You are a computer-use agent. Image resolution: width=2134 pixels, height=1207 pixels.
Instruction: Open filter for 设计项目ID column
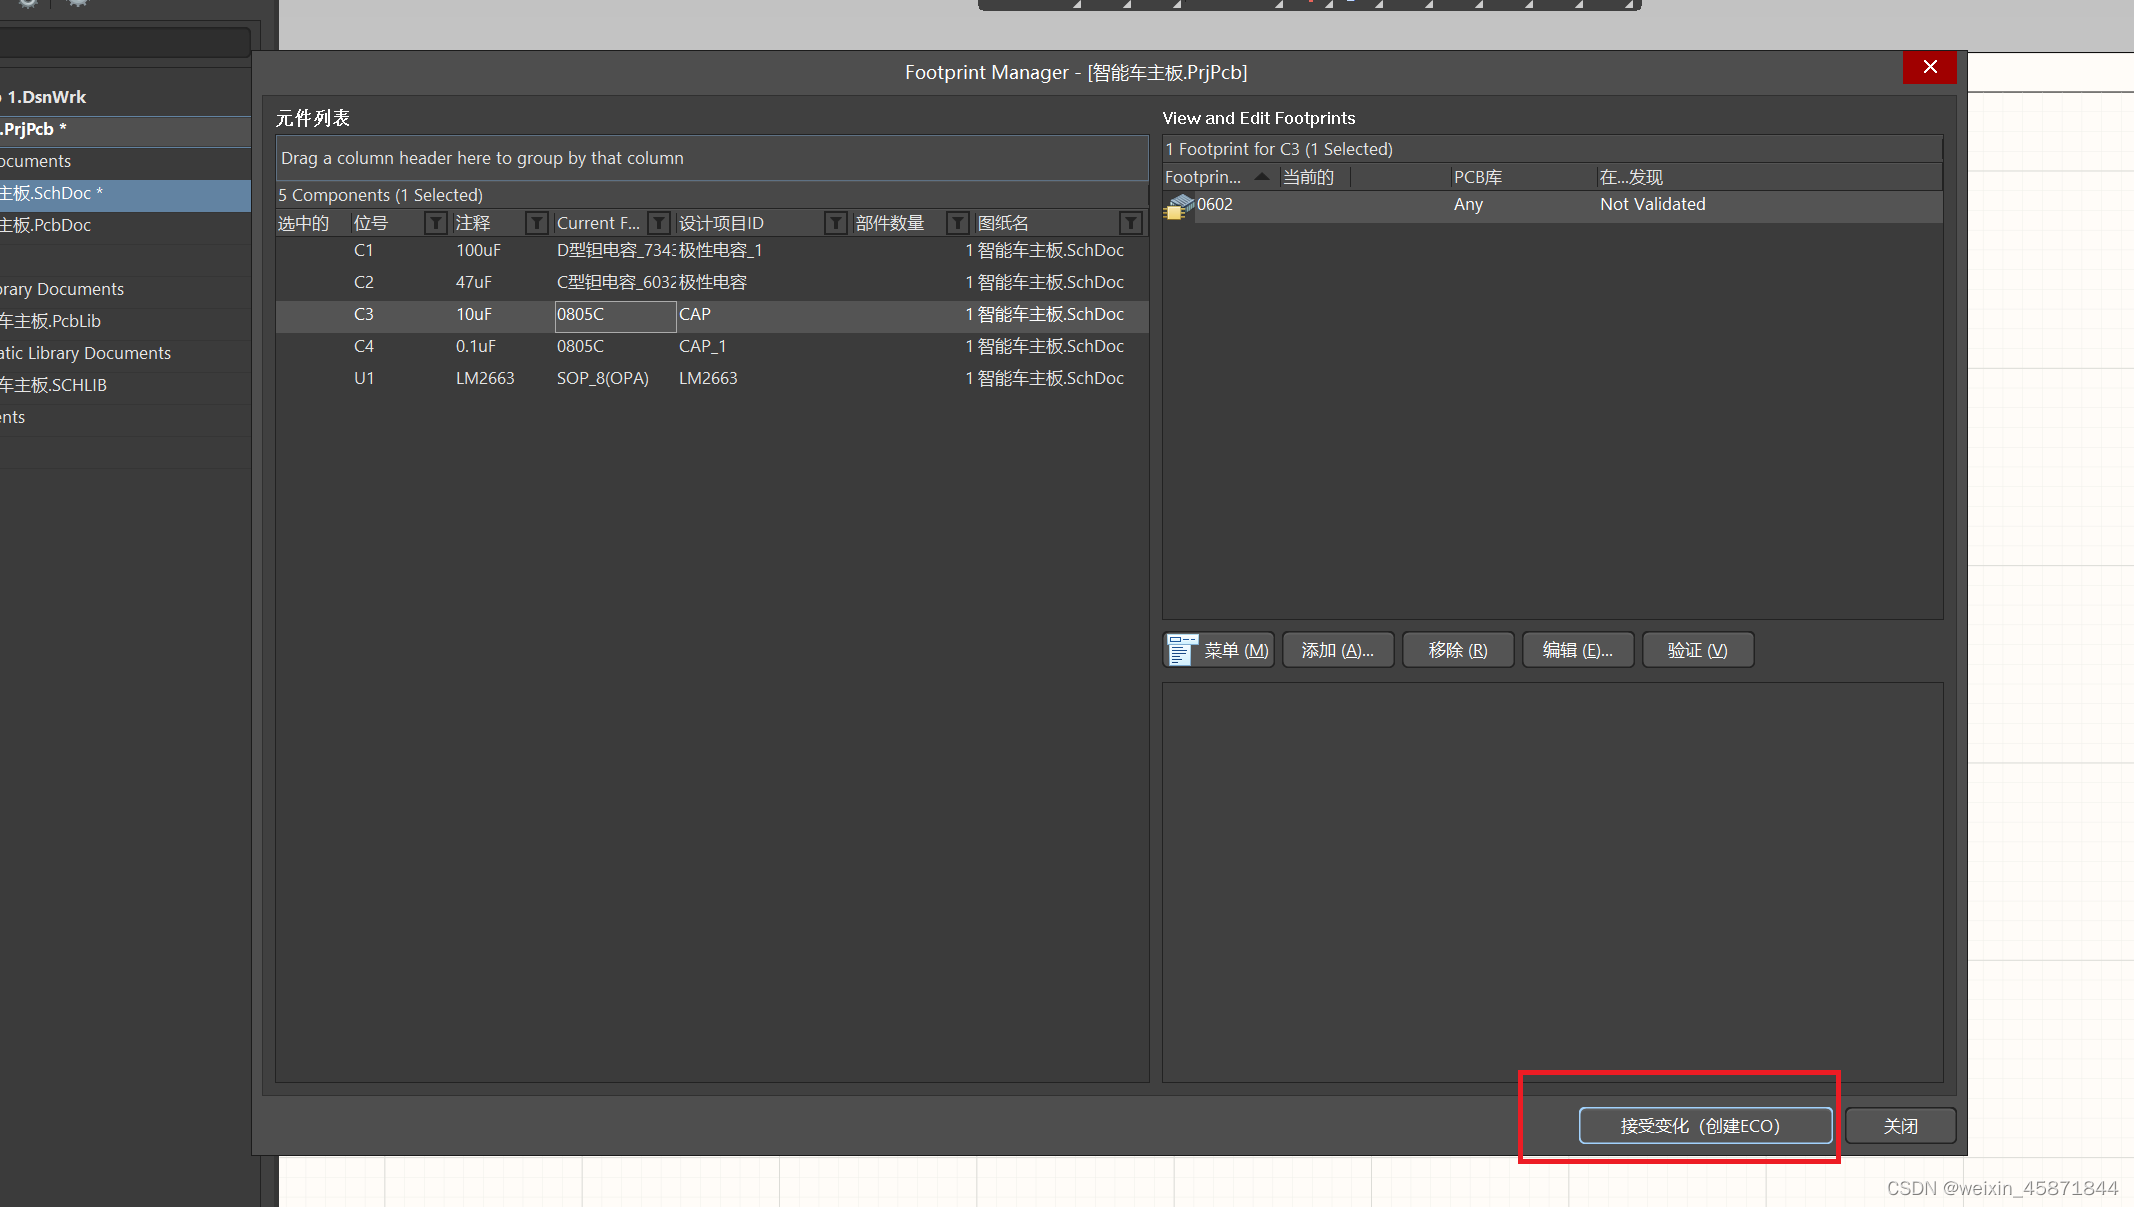[835, 223]
